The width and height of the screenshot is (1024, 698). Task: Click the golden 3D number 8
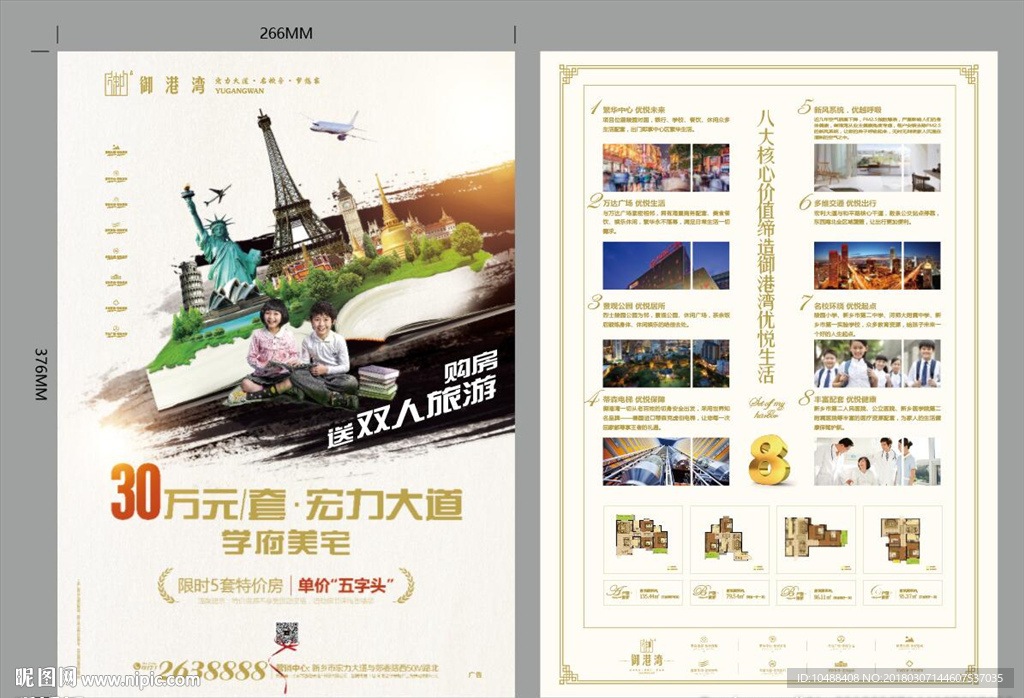point(768,461)
